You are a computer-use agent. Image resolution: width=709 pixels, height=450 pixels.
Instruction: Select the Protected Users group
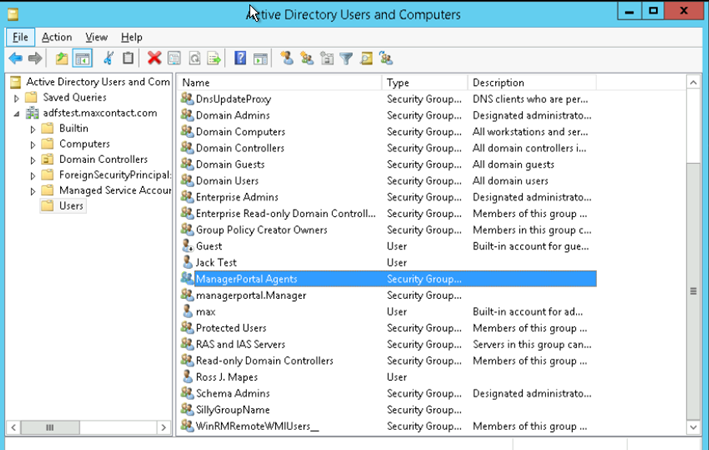point(388,328)
